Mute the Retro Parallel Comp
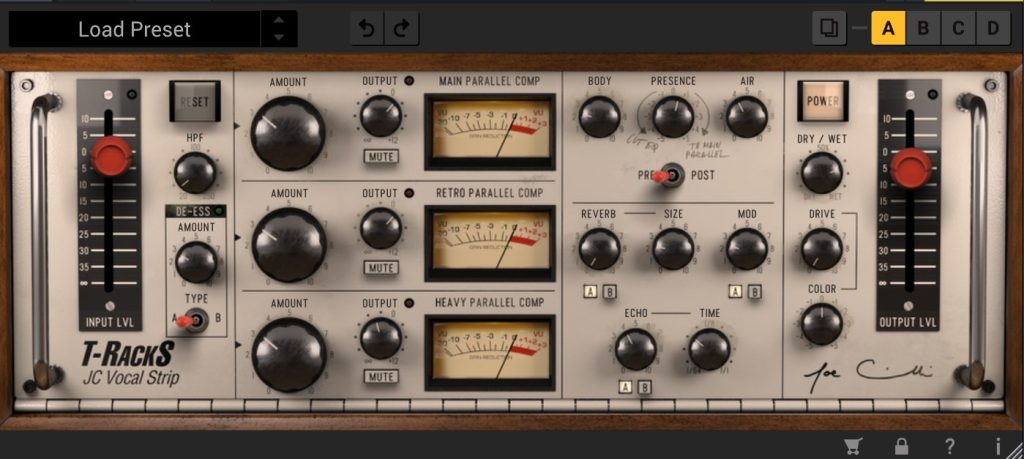Screen dimensions: 1024x459 pos(380,267)
